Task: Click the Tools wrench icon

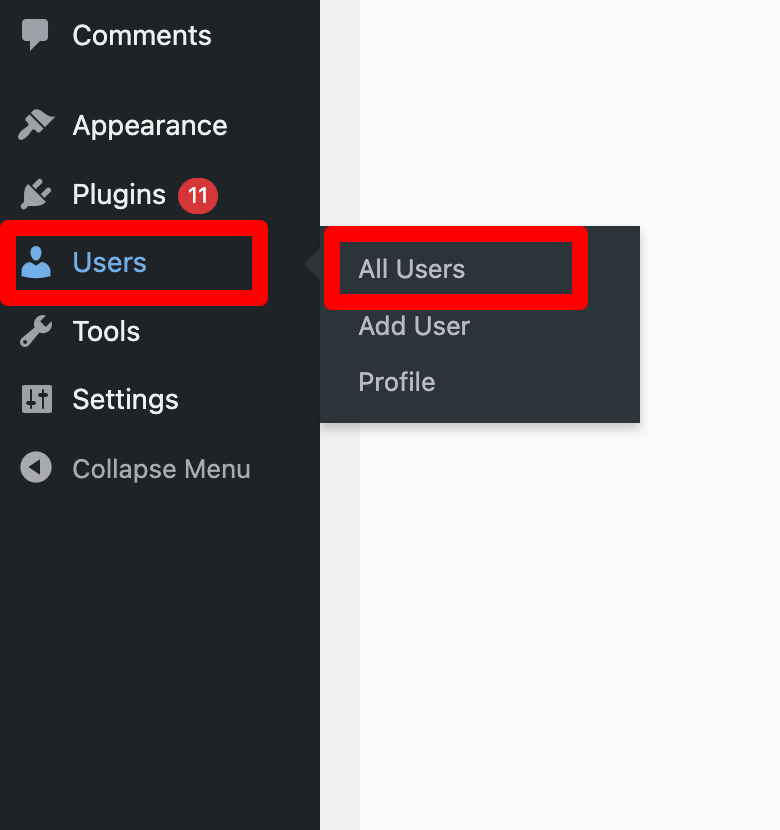Action: [36, 331]
